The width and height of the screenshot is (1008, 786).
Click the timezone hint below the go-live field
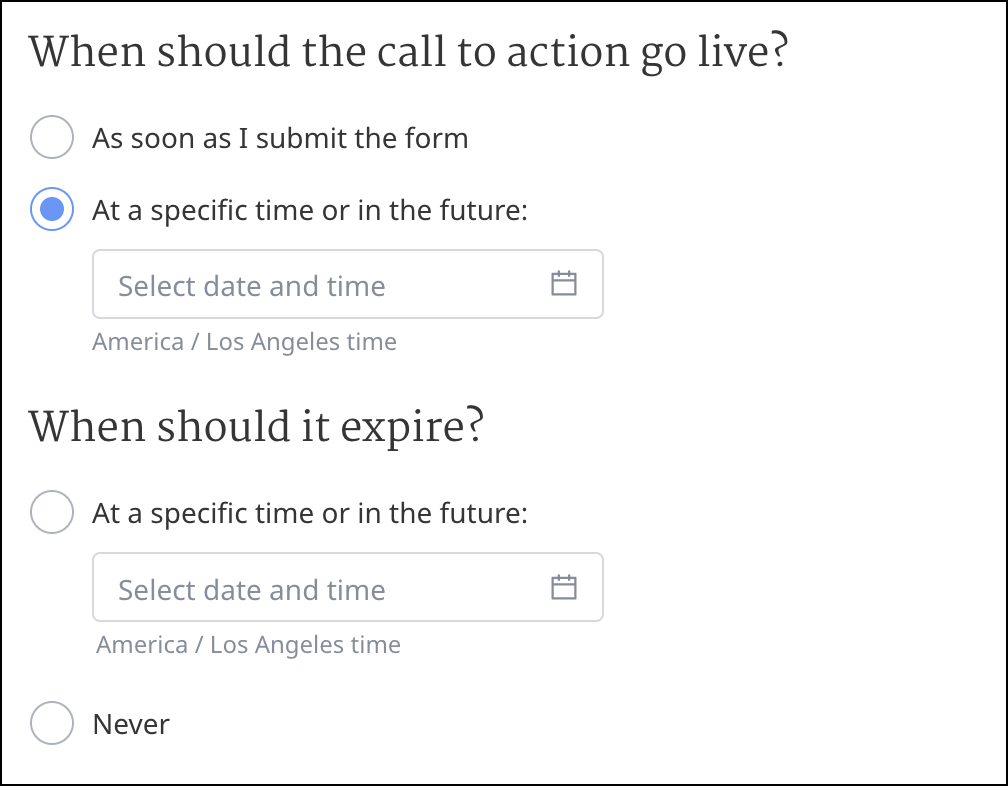[x=244, y=342]
